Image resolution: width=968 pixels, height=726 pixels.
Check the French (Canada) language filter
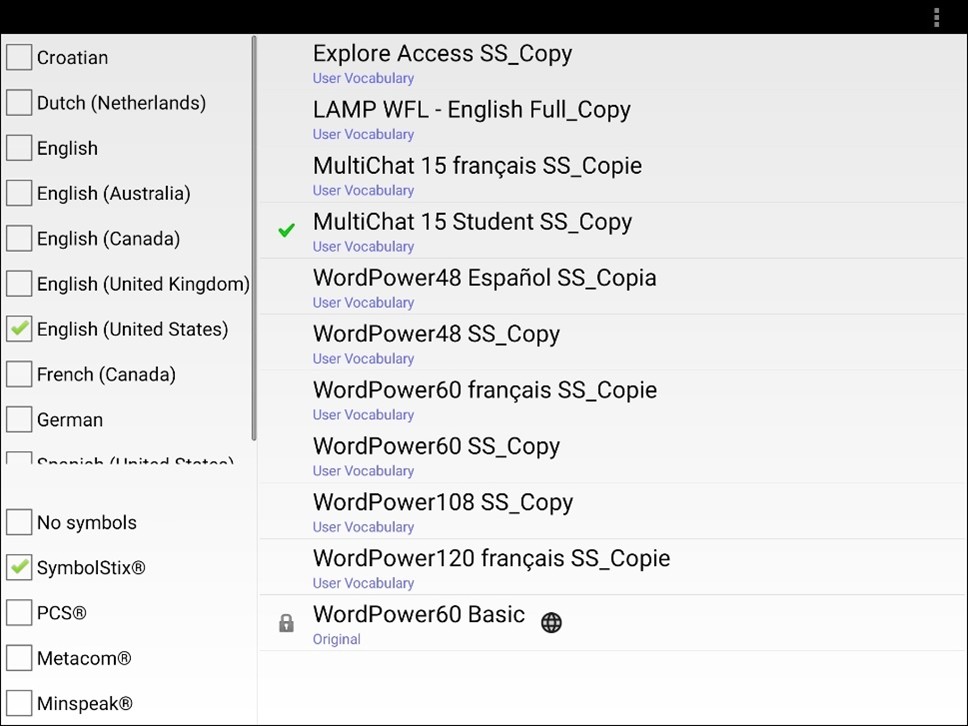pyautogui.click(x=19, y=374)
